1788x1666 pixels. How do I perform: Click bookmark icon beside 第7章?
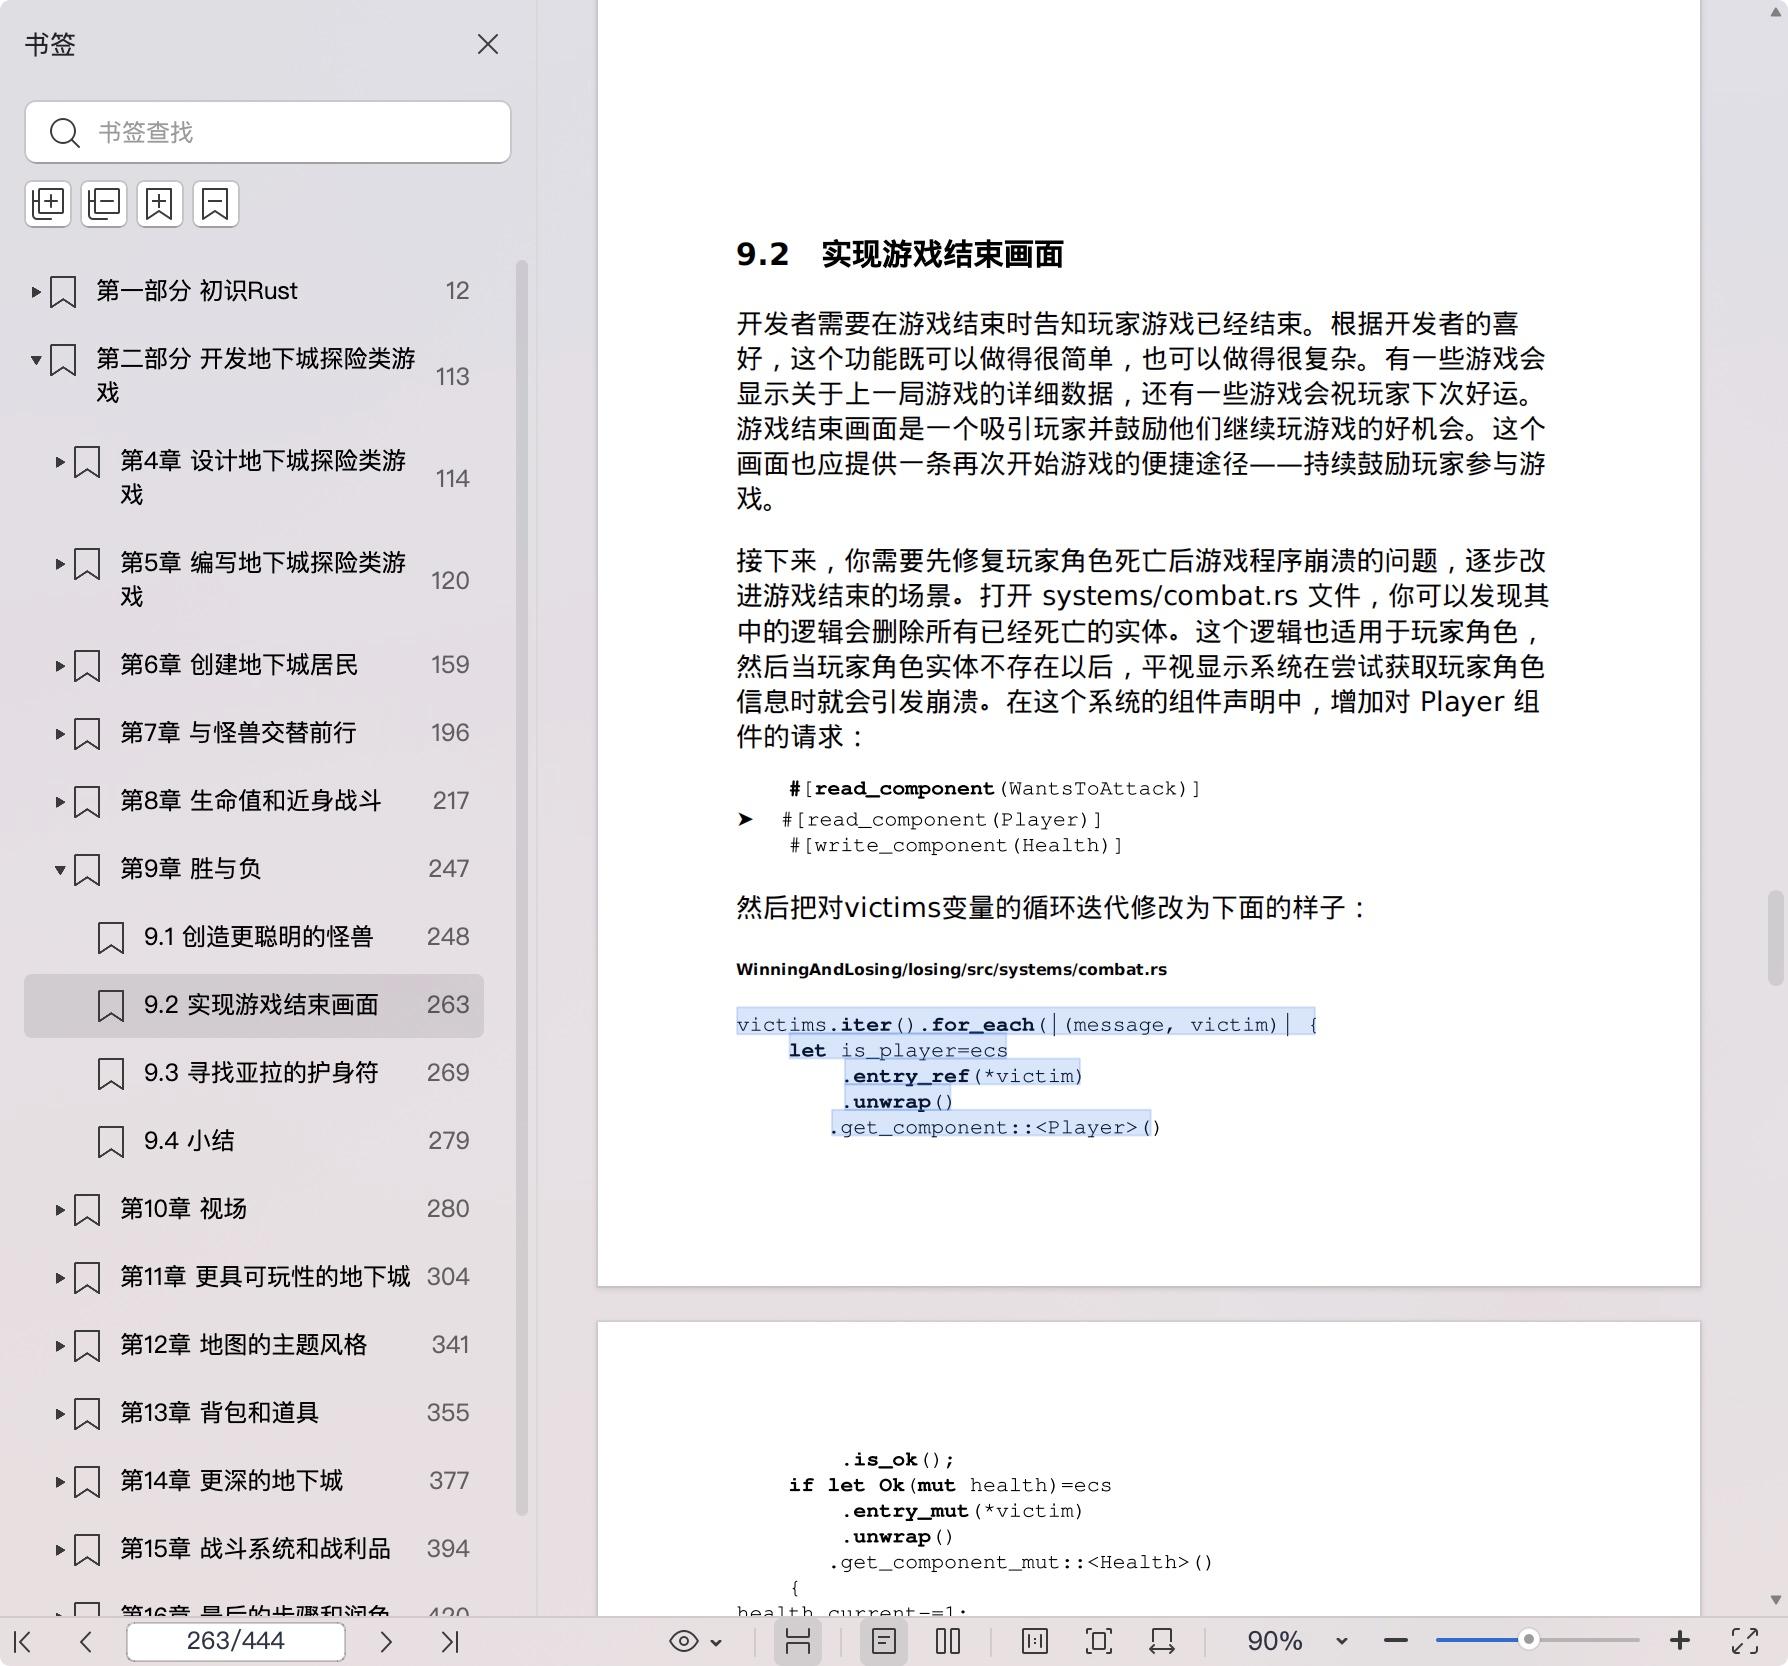point(87,734)
